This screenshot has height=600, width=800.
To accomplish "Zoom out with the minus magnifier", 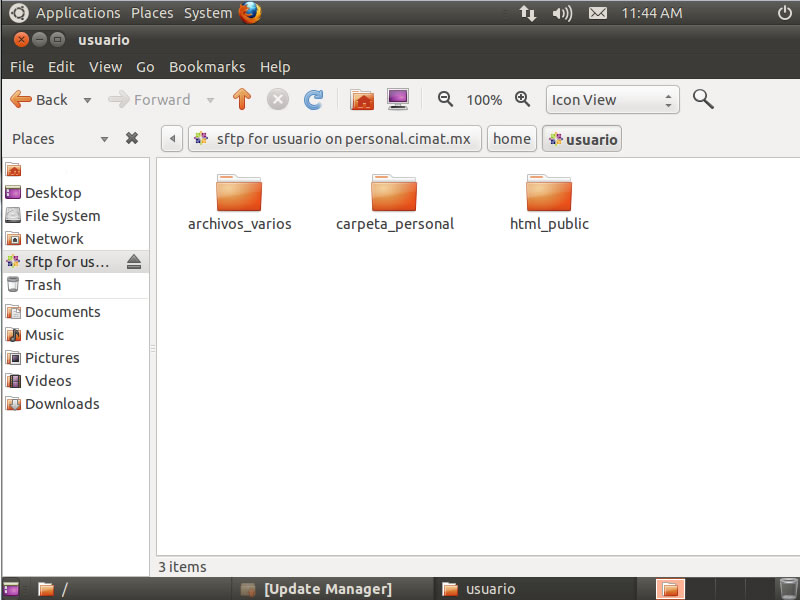I will [445, 99].
